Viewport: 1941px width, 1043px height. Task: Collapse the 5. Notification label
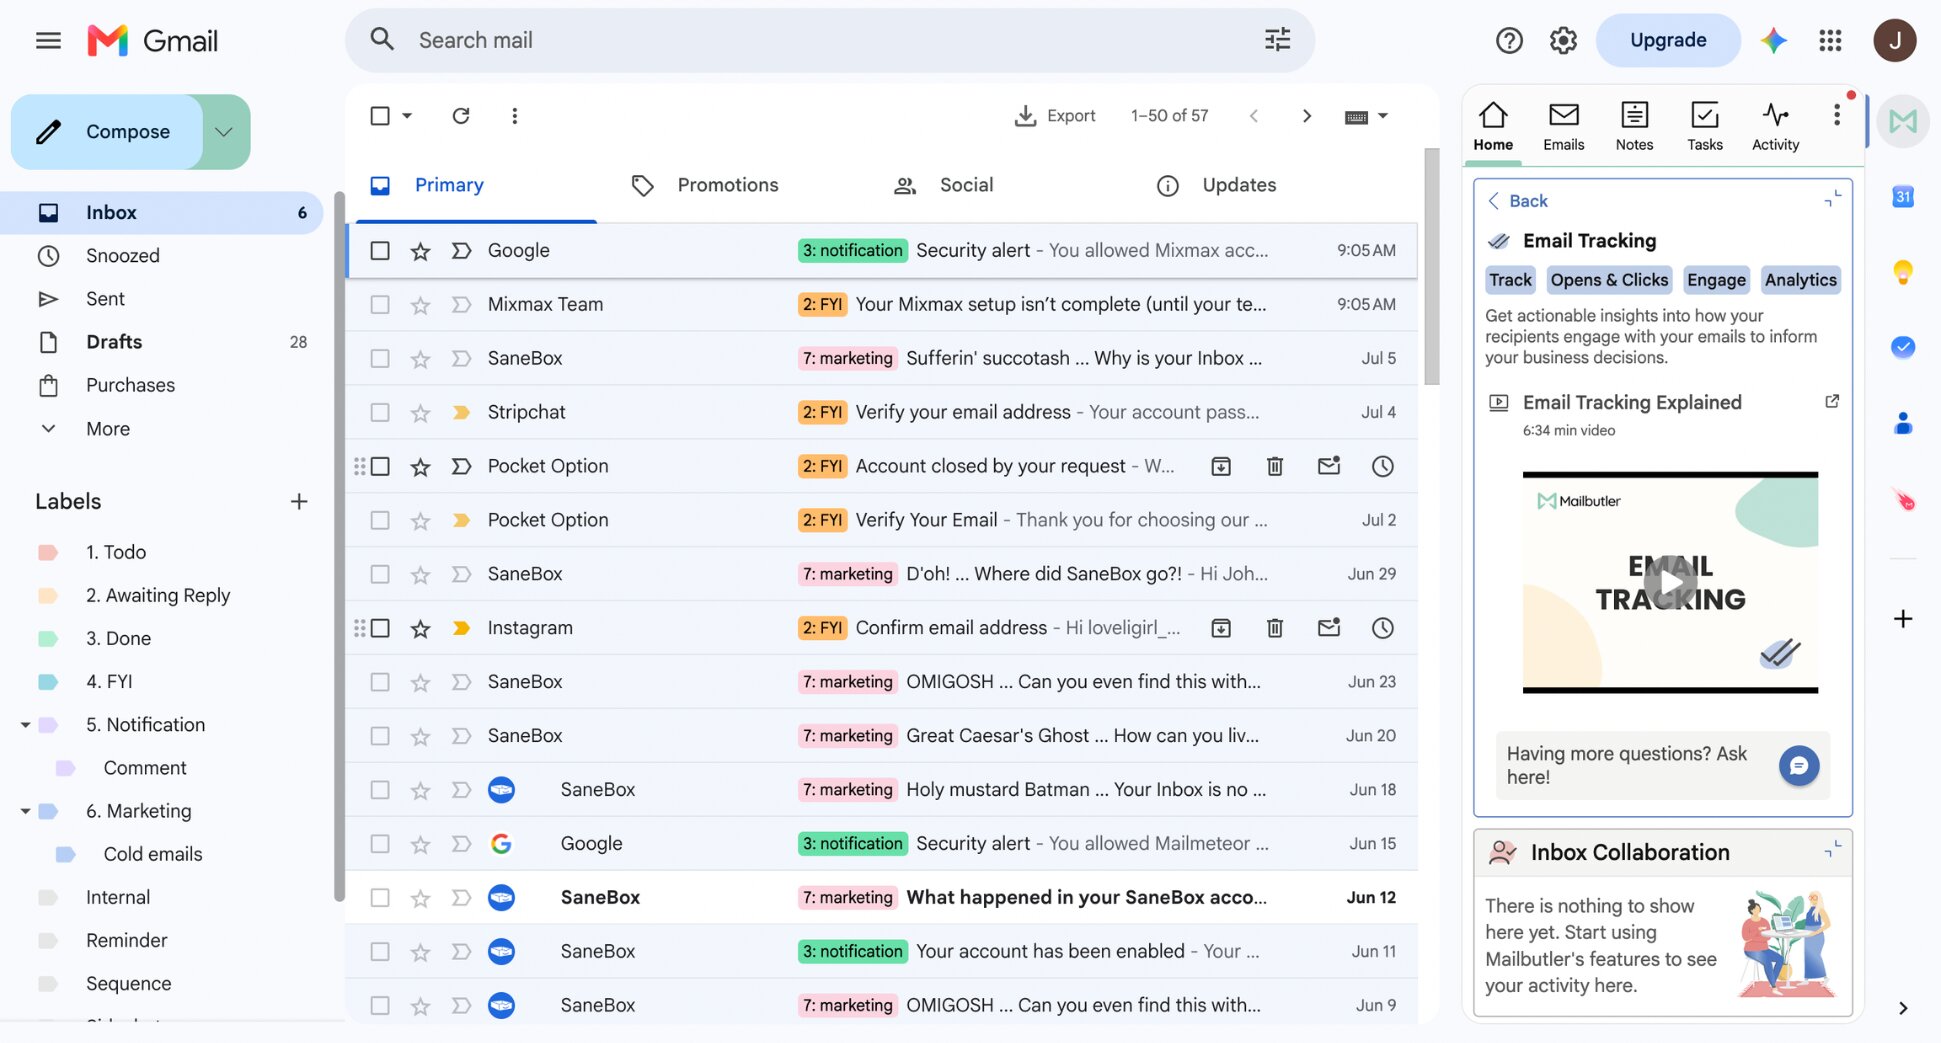tap(25, 725)
